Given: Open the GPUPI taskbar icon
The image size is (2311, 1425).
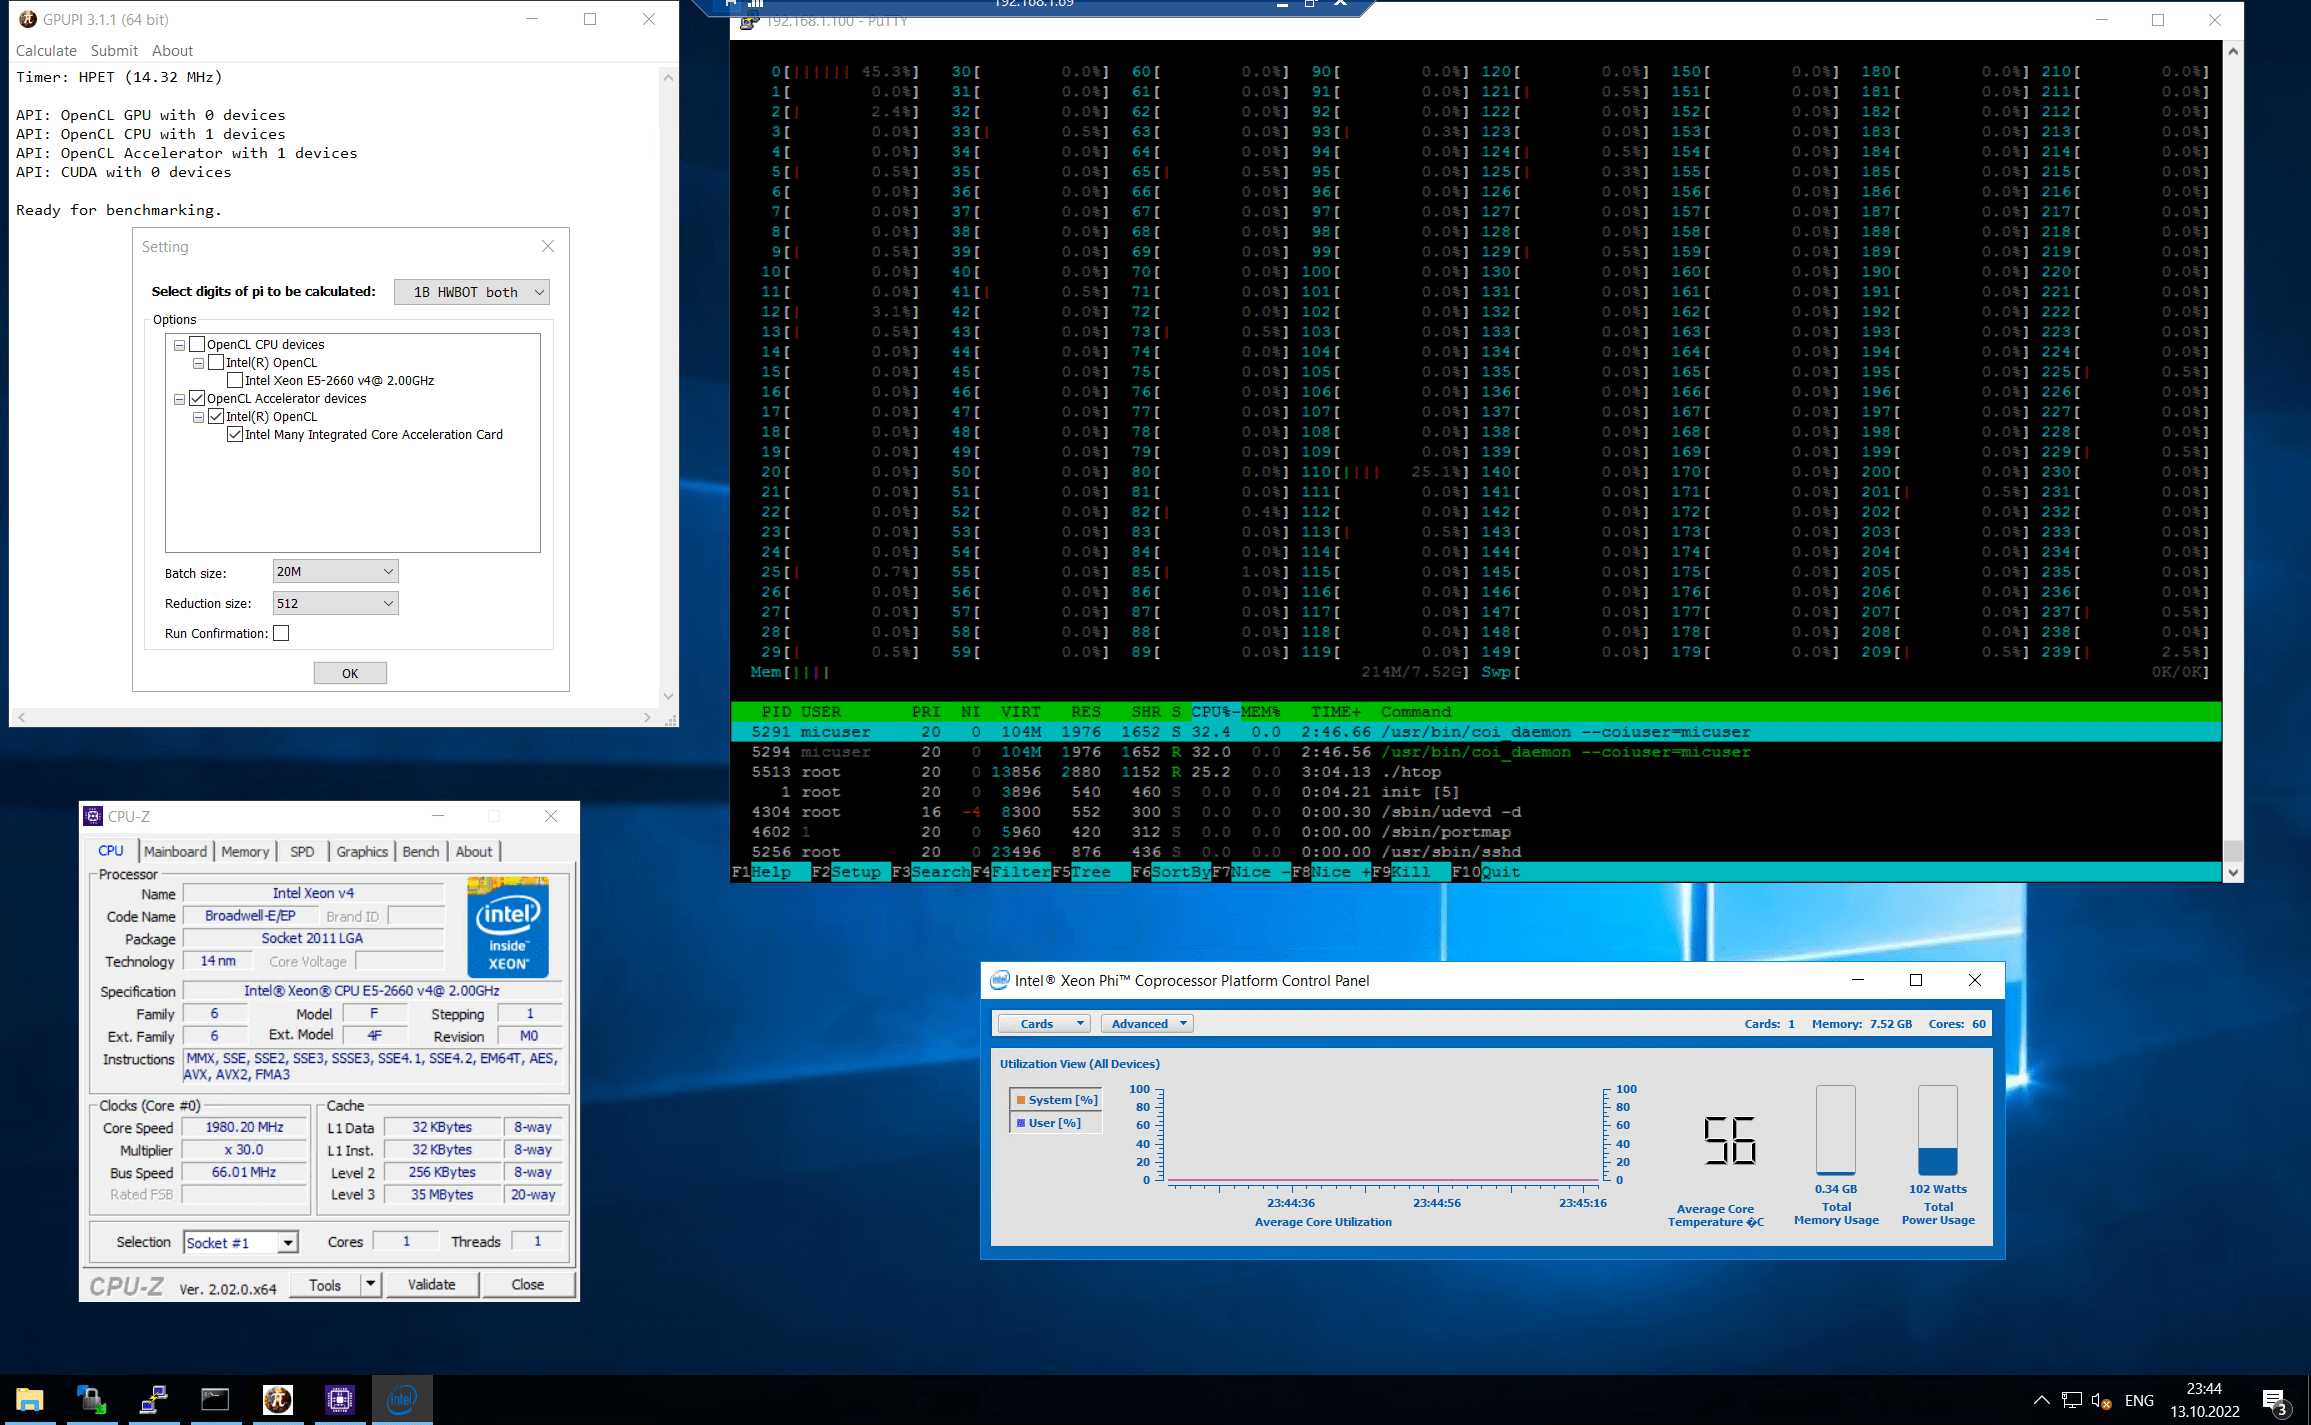Looking at the screenshot, I should click(x=277, y=1399).
